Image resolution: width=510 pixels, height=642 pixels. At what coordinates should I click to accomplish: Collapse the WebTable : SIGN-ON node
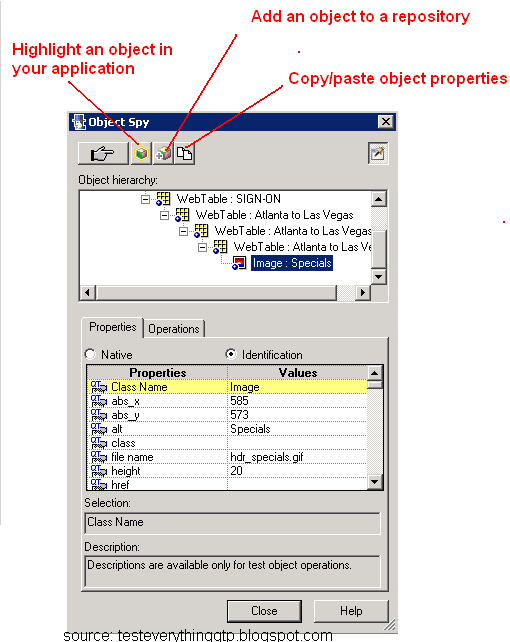tap(145, 199)
